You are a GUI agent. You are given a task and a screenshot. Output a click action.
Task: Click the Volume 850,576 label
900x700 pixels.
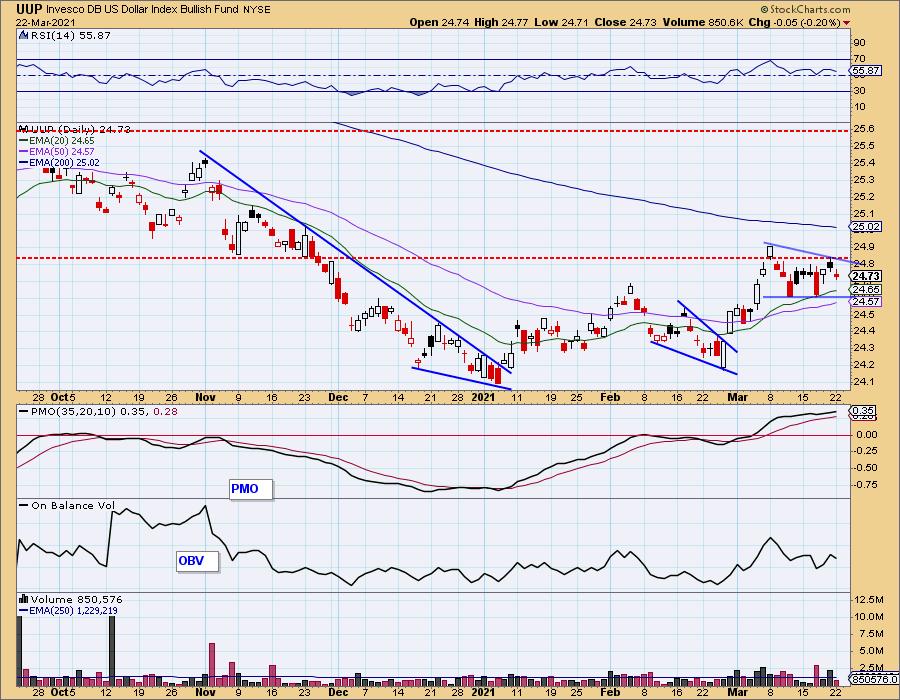point(71,599)
